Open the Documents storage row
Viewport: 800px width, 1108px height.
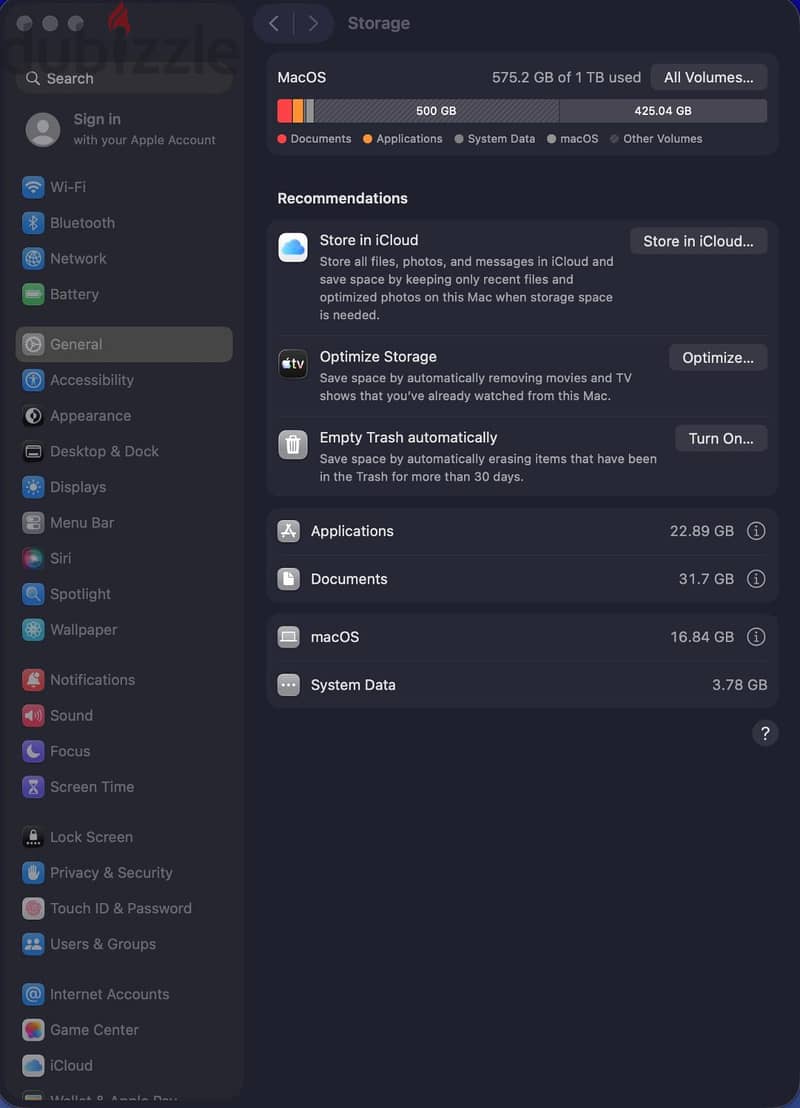(x=522, y=579)
